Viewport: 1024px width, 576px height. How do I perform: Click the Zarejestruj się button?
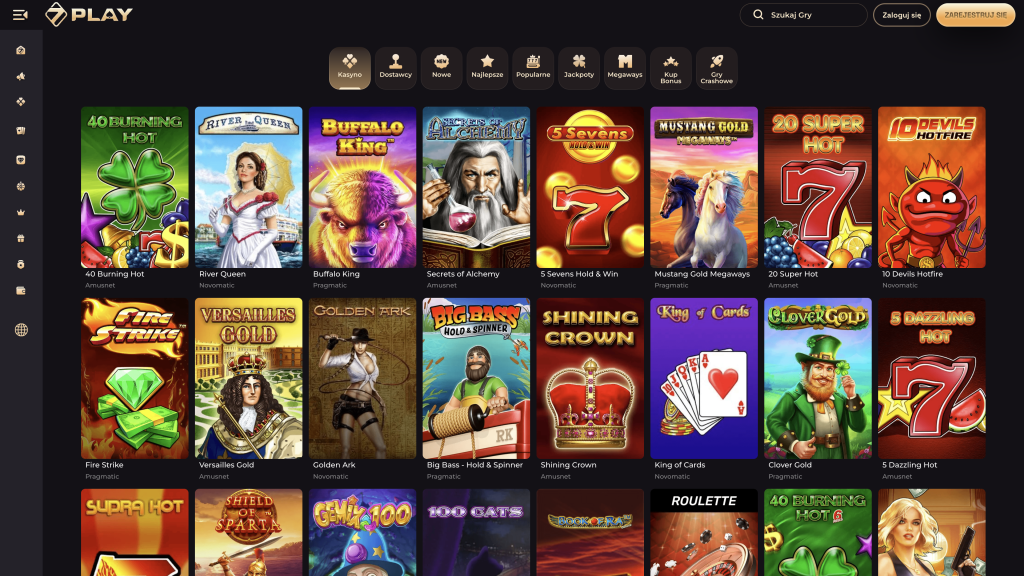point(975,14)
